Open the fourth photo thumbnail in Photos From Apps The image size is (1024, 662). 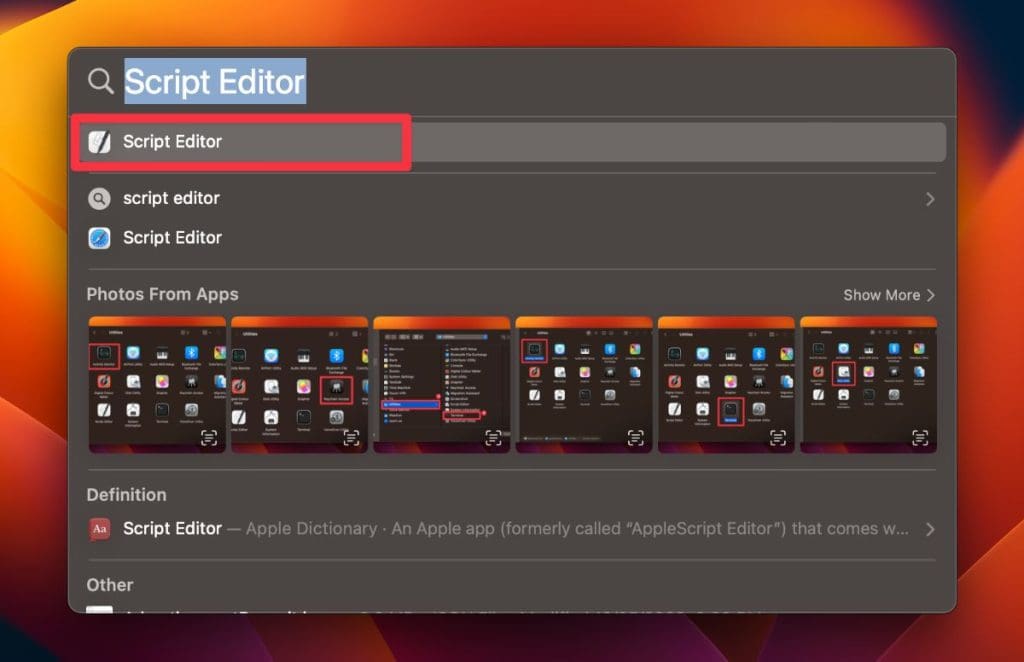(x=584, y=385)
